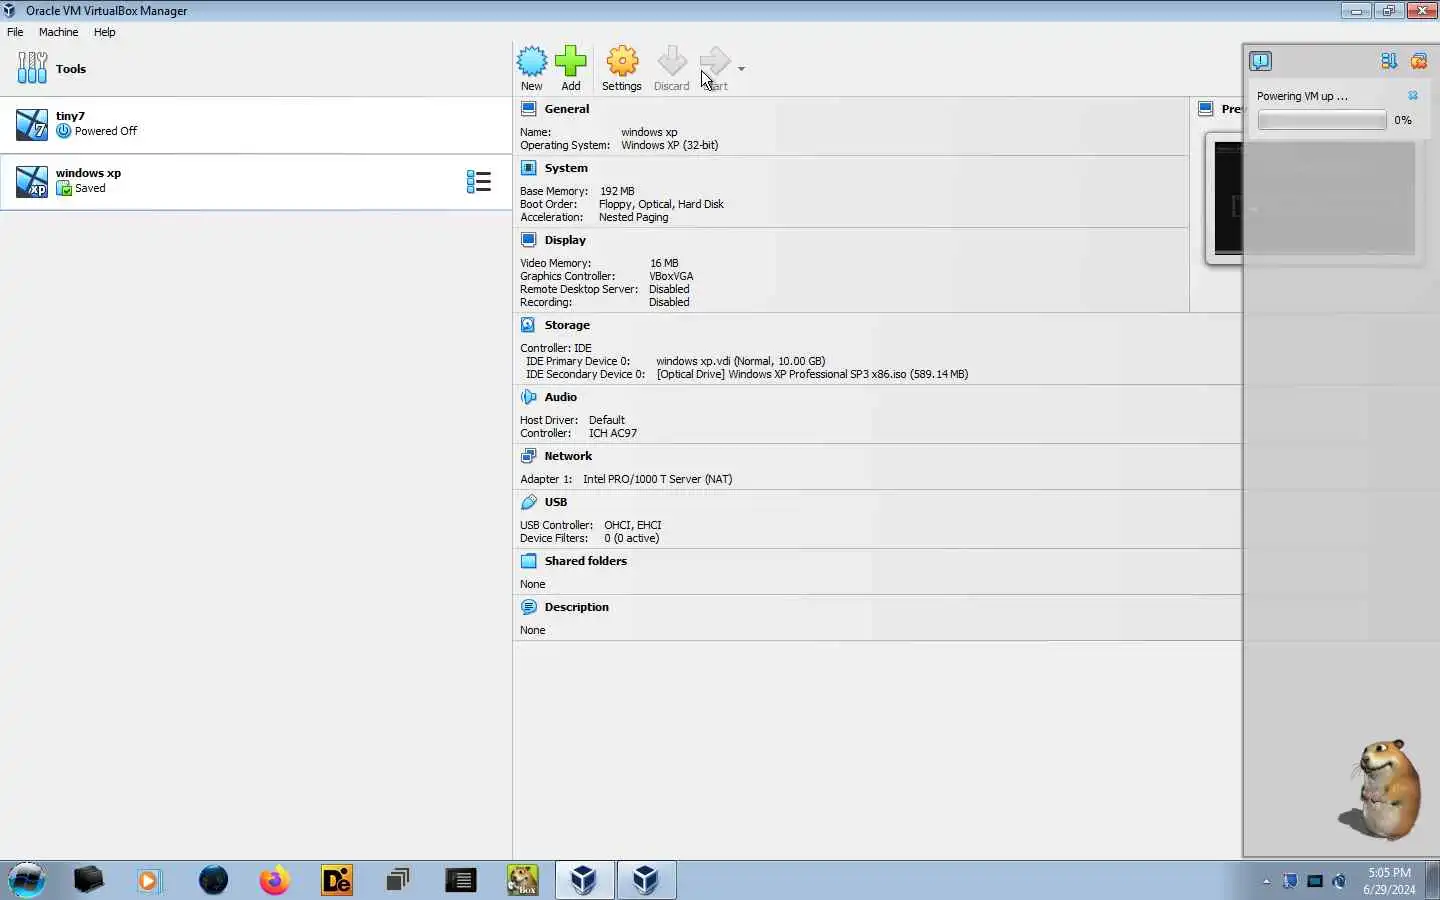Open the Shared folders heading link

[x=586, y=561]
